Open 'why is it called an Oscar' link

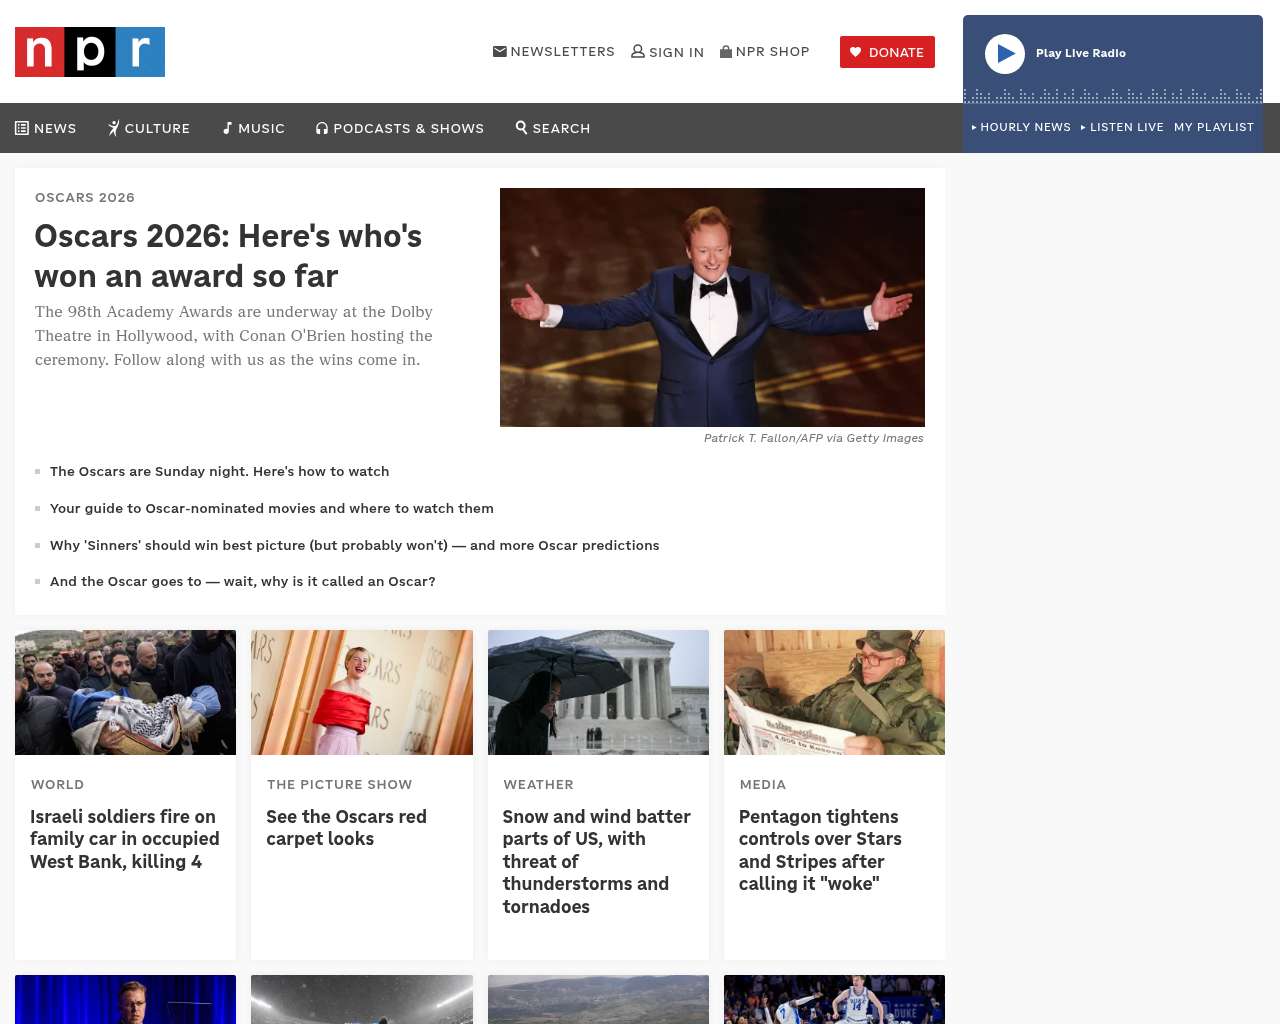[x=243, y=581]
